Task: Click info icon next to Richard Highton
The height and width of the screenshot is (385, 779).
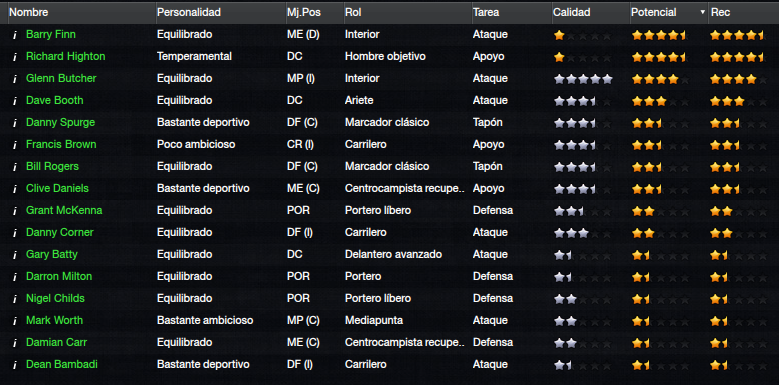Action: pyautogui.click(x=15, y=57)
